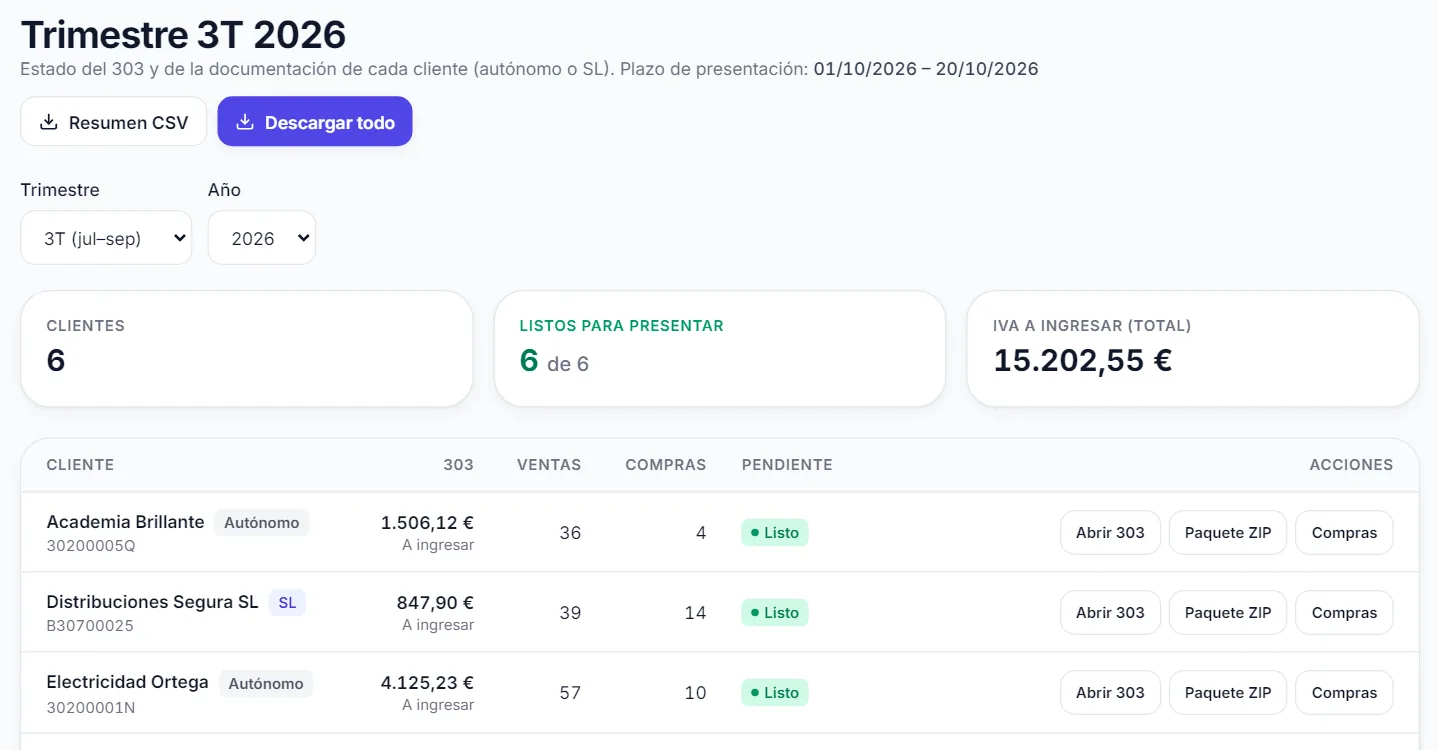Open the 303 for Distribuciones Segura SL
The image size is (1438, 750).
click(x=1110, y=613)
